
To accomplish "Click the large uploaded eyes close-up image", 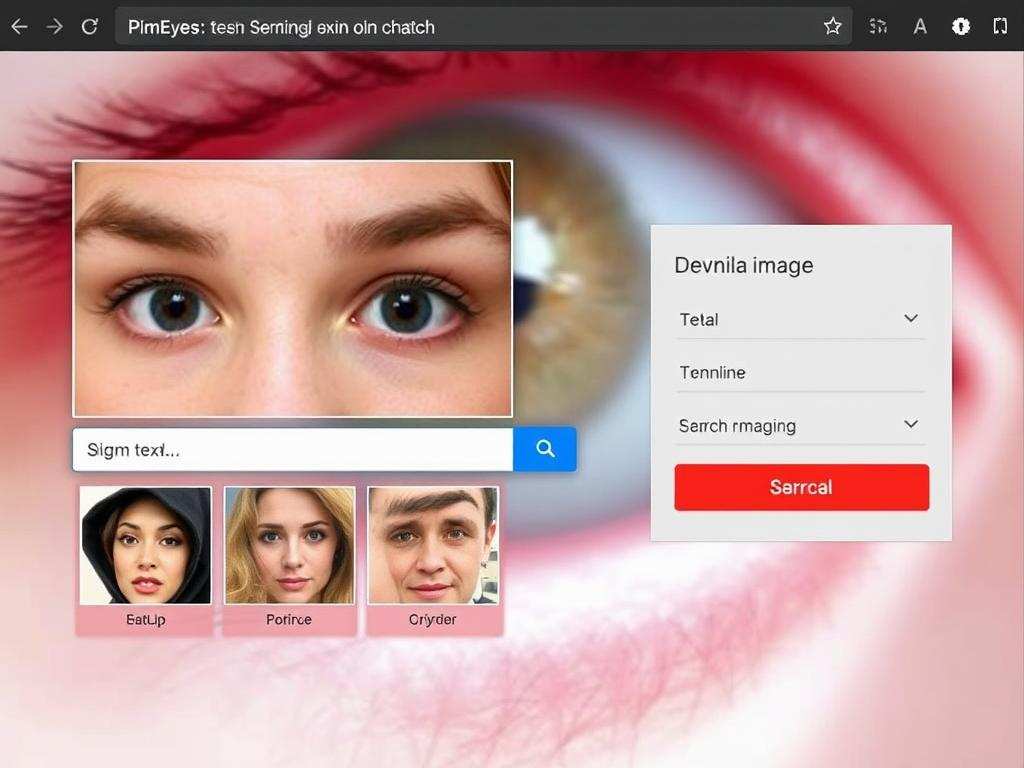I will (293, 289).
